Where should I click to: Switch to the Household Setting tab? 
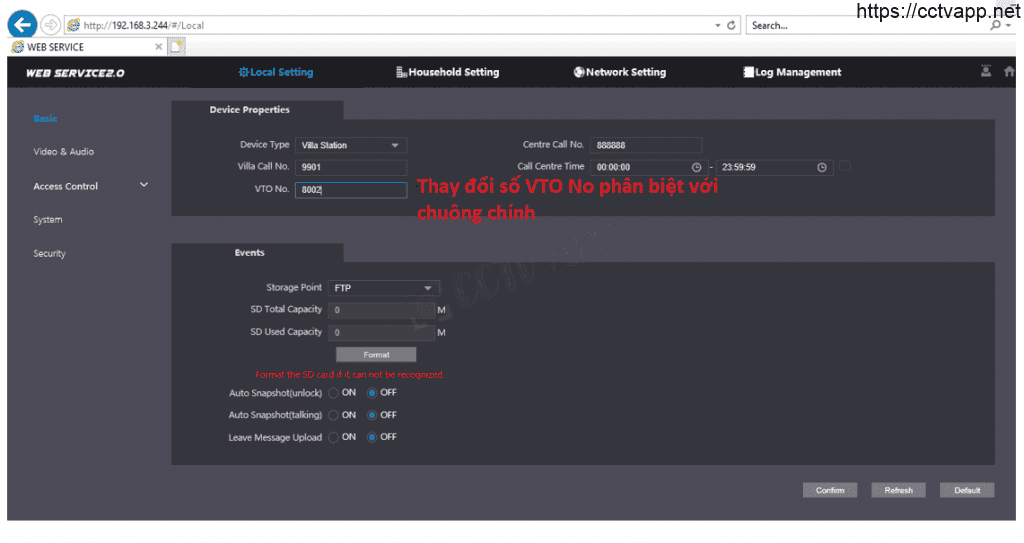[x=447, y=72]
